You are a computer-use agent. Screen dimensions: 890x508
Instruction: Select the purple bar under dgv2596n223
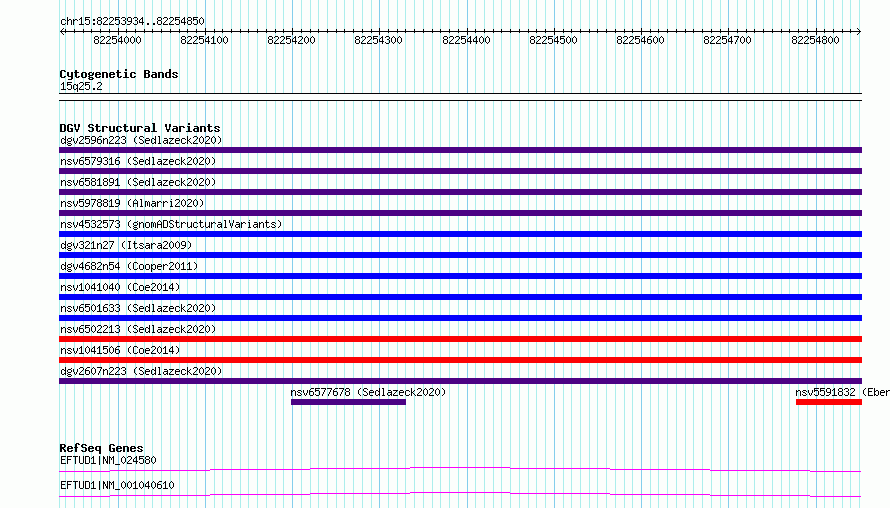point(460,150)
